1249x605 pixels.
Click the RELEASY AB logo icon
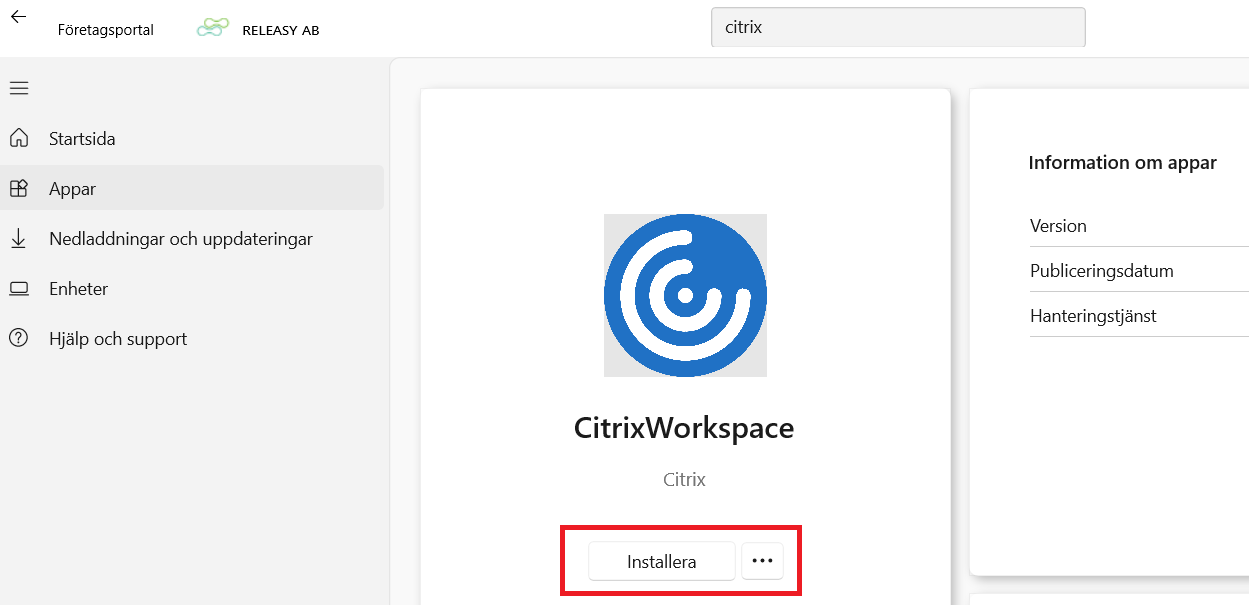pyautogui.click(x=213, y=29)
